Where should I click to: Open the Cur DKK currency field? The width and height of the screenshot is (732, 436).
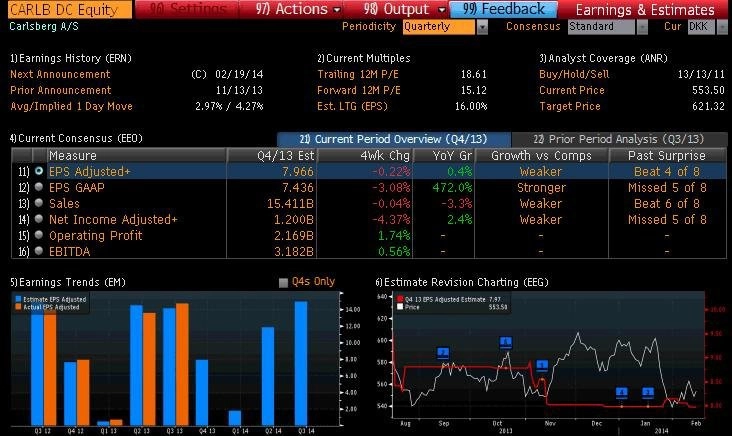tap(701, 27)
